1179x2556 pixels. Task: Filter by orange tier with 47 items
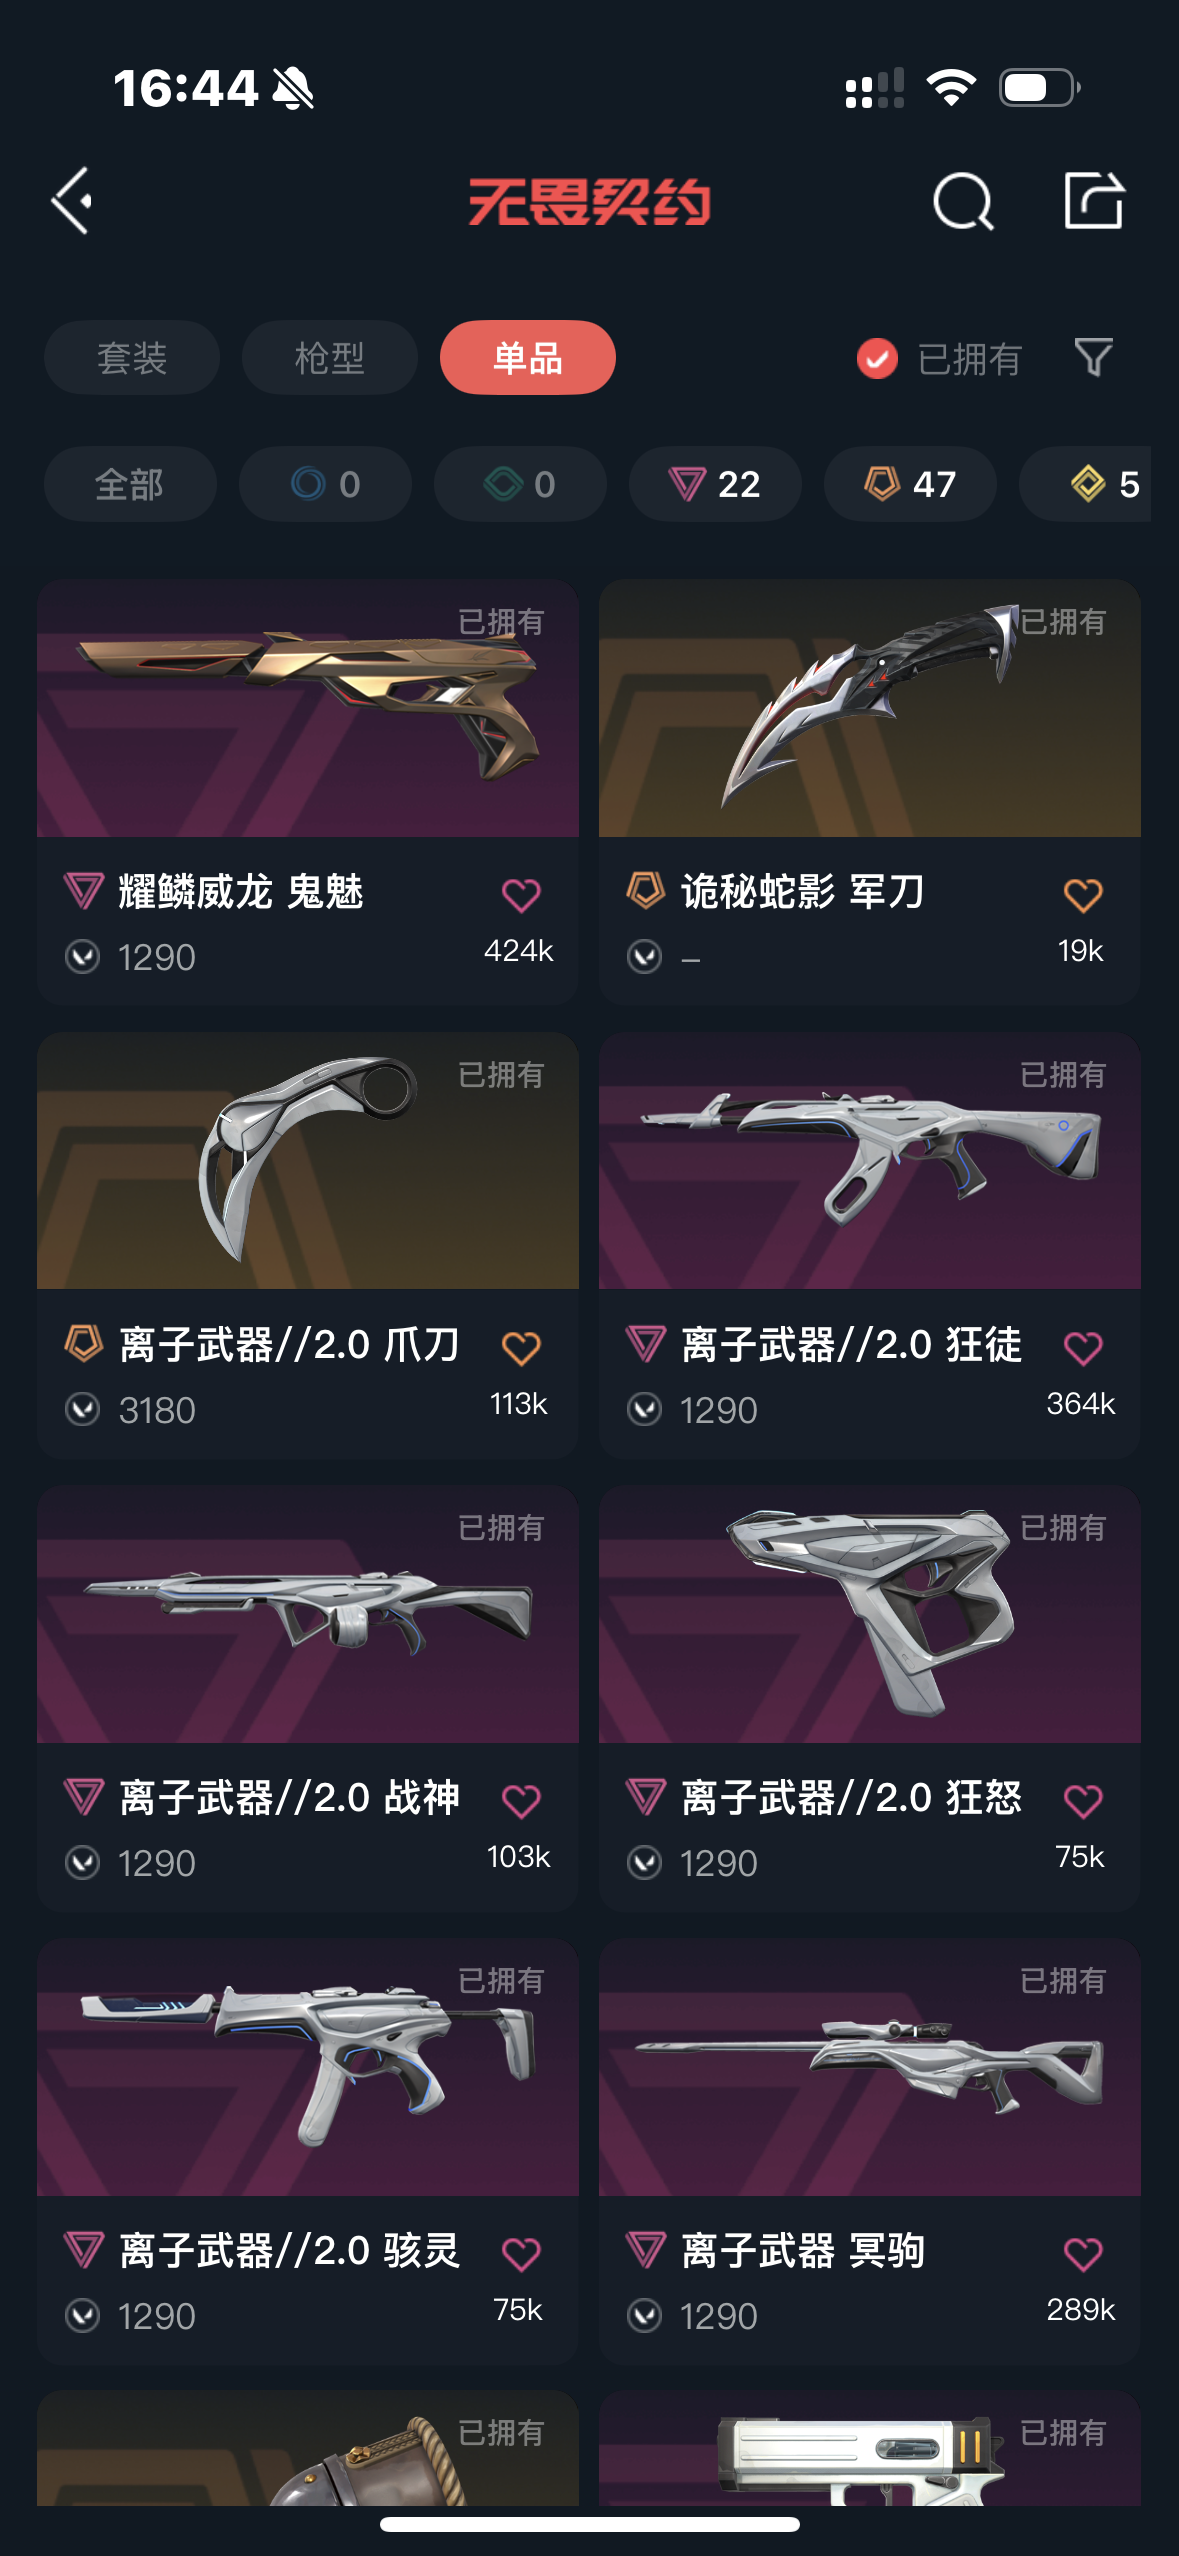[910, 484]
